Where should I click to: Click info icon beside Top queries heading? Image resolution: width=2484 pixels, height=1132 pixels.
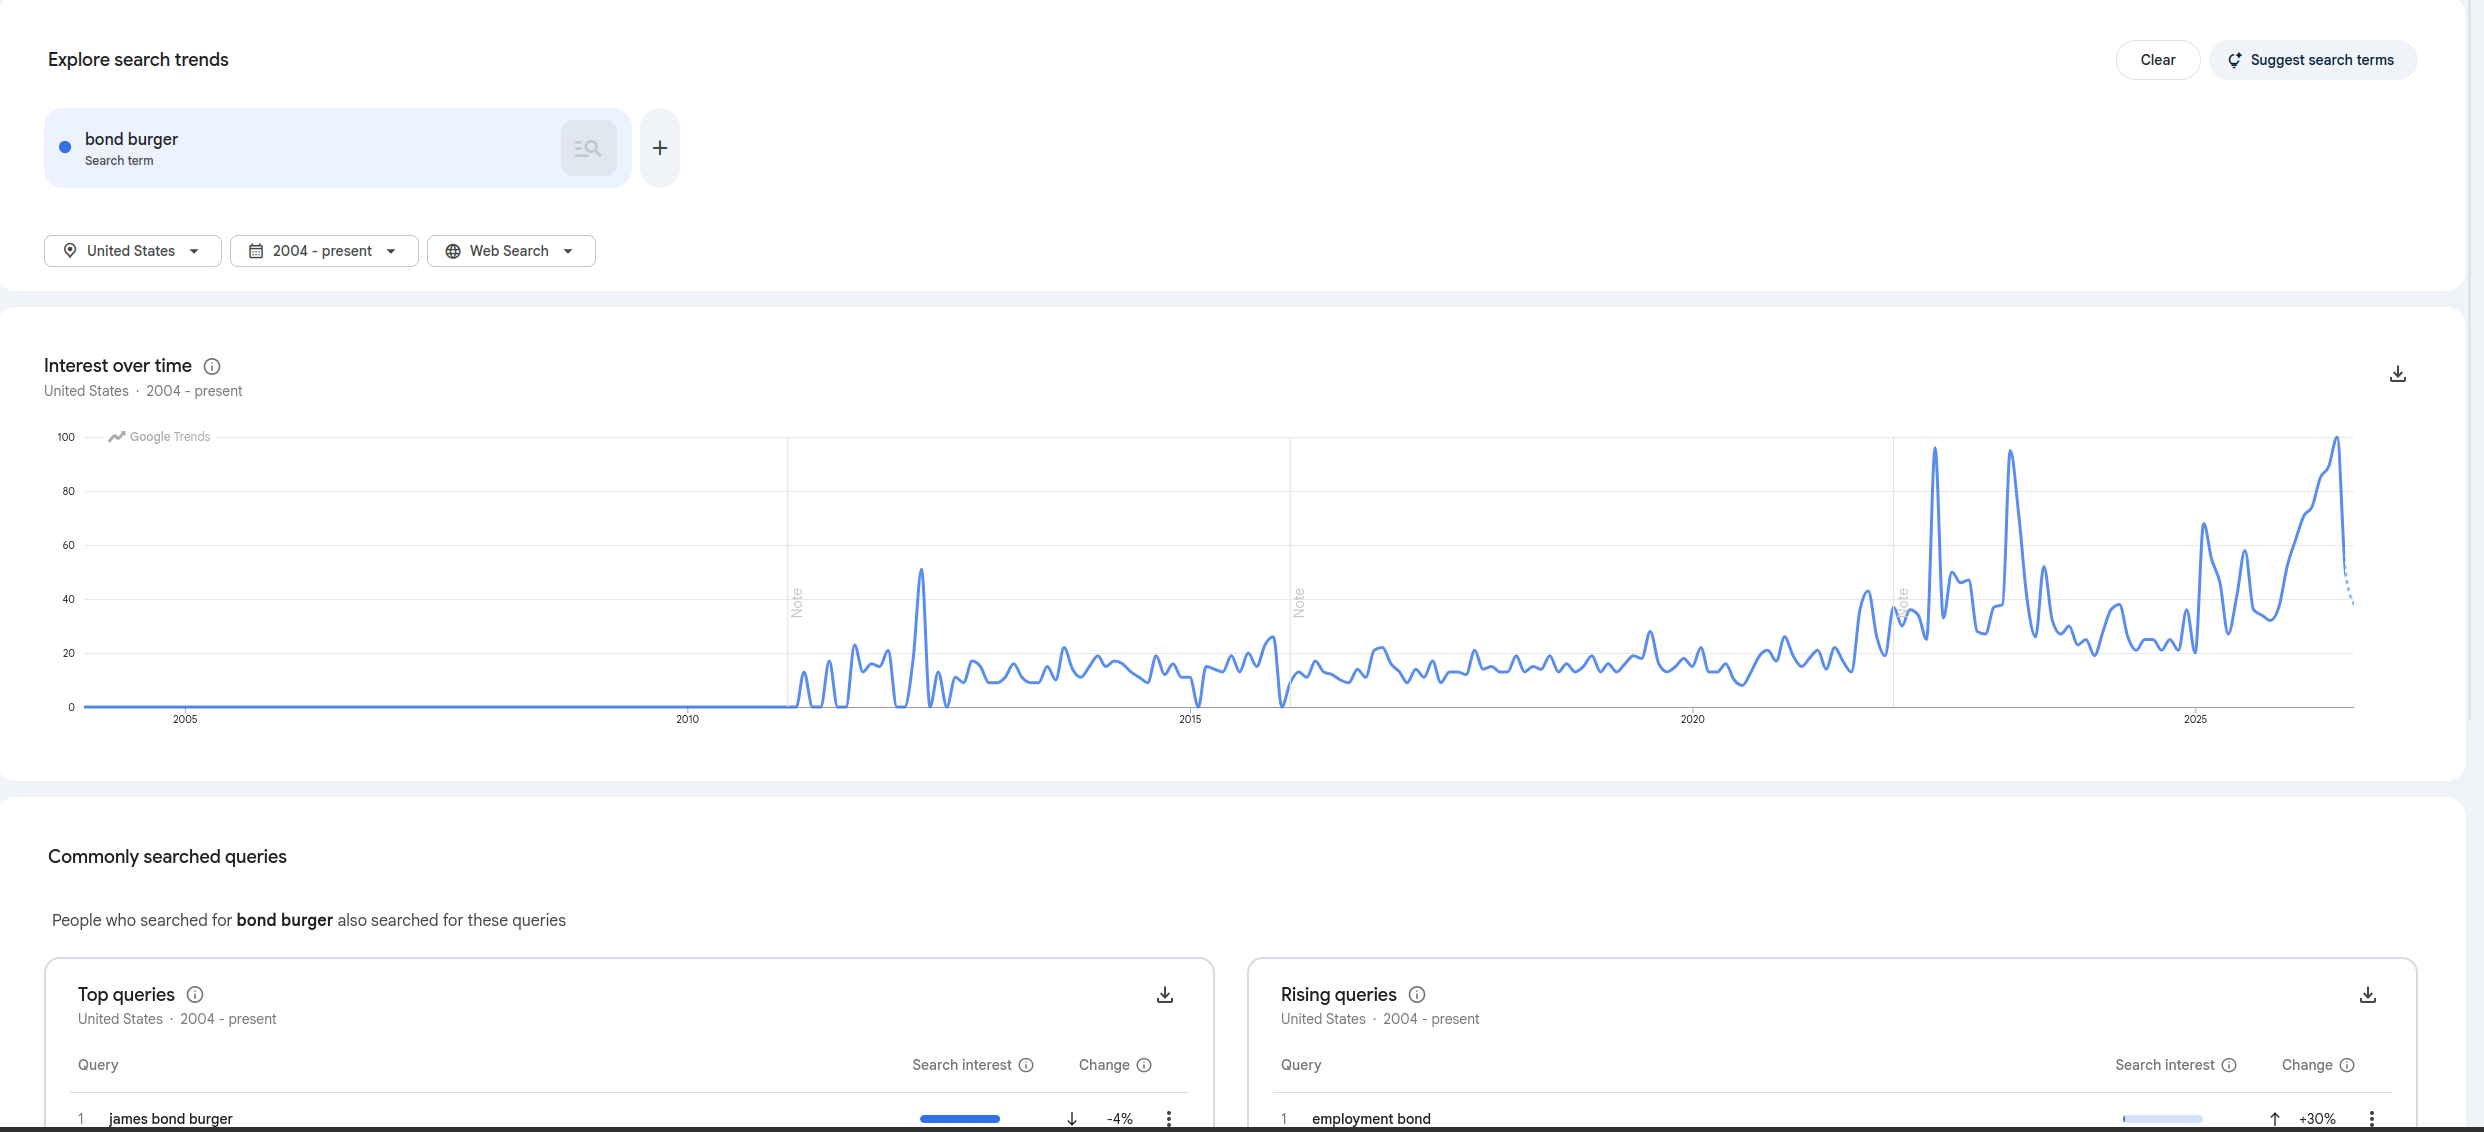click(x=195, y=995)
